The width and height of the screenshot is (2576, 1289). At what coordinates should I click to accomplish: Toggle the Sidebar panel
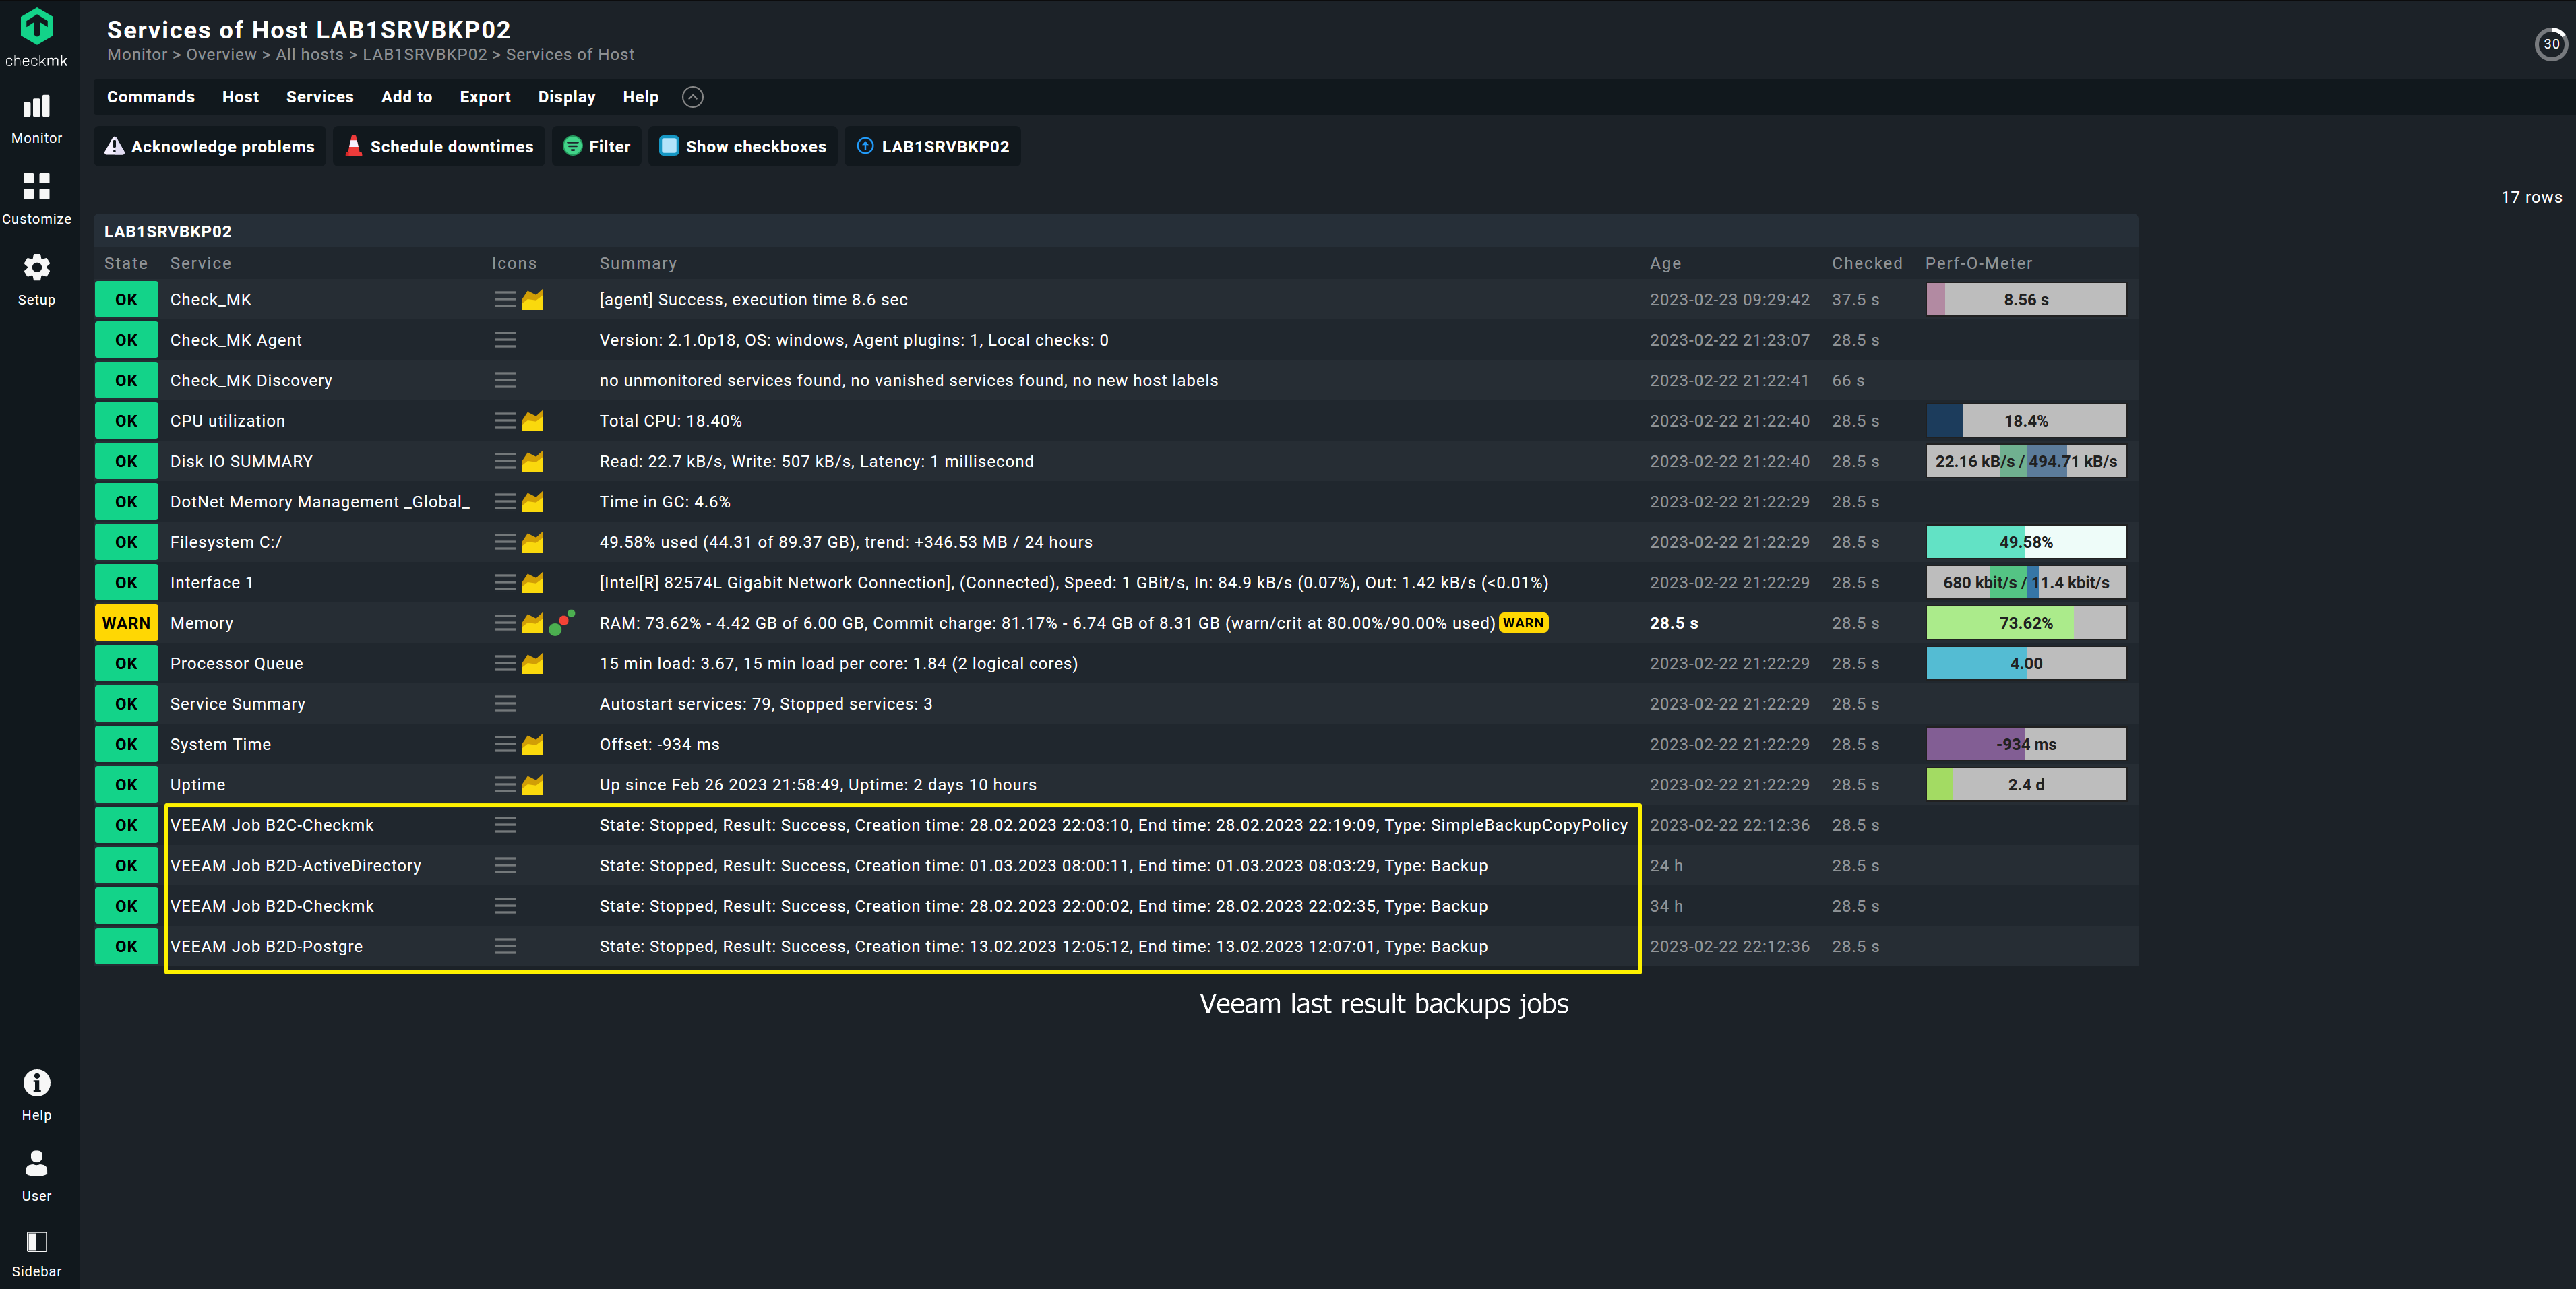click(36, 1255)
